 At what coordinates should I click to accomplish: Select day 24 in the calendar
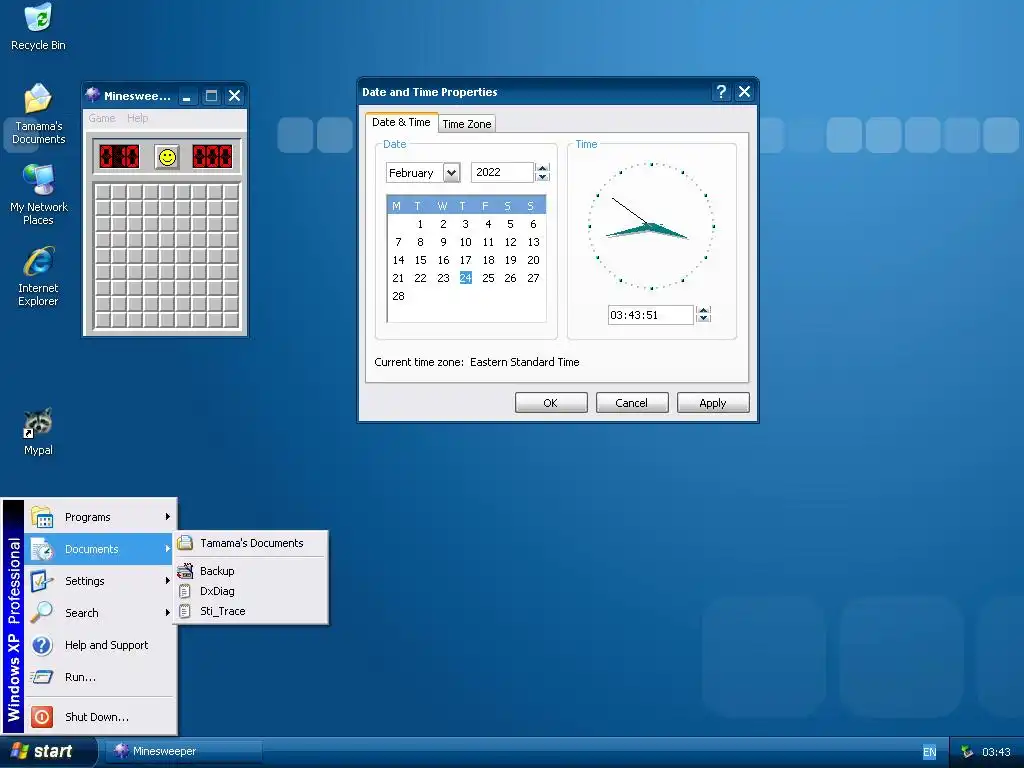coord(466,278)
